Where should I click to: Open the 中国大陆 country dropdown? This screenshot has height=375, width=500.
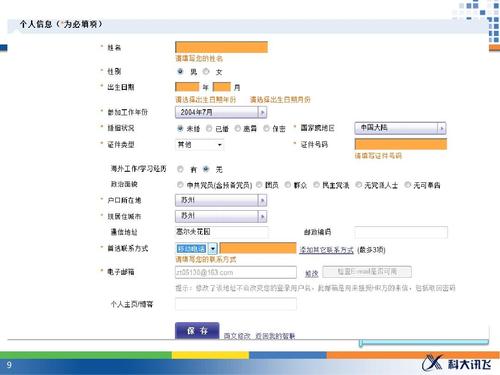point(400,128)
